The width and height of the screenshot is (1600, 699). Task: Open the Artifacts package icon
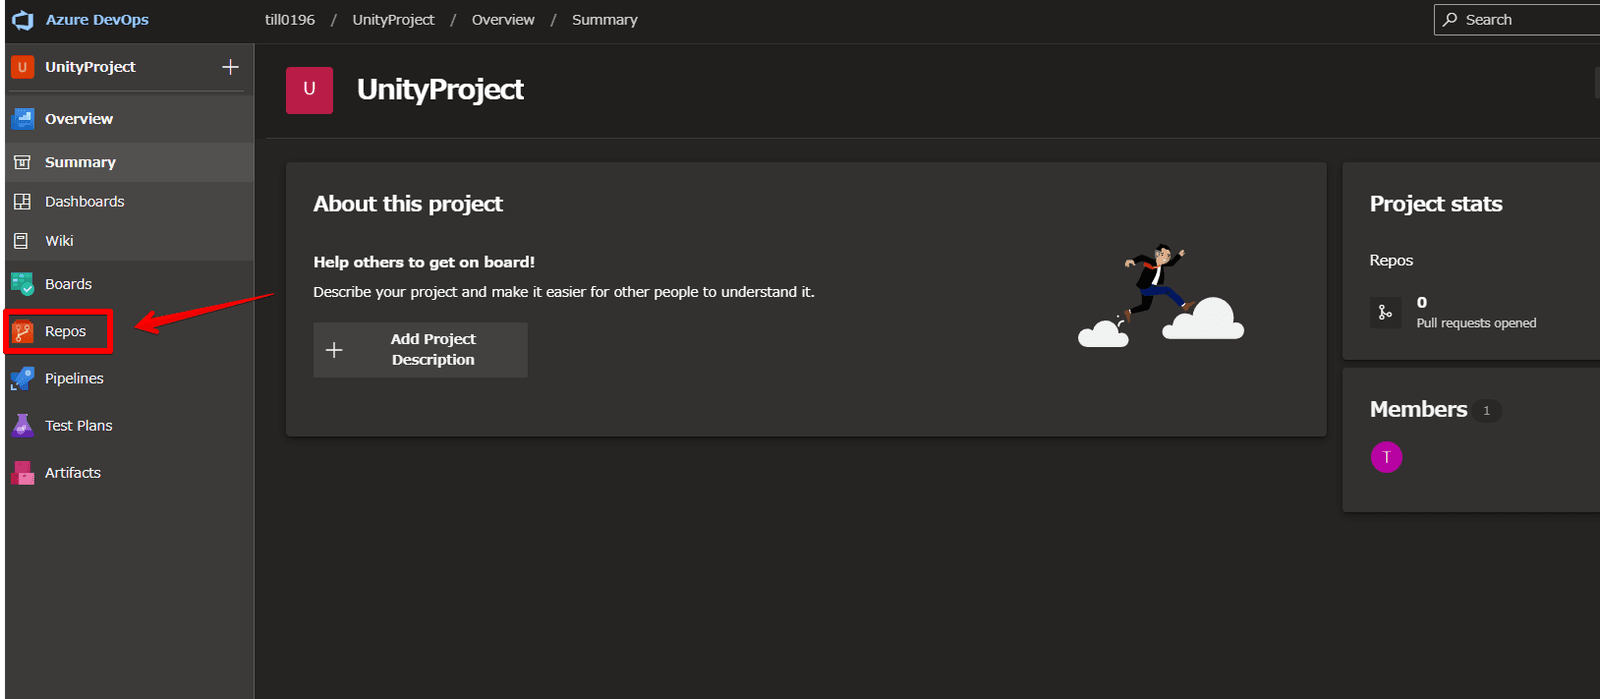pyautogui.click(x=23, y=473)
